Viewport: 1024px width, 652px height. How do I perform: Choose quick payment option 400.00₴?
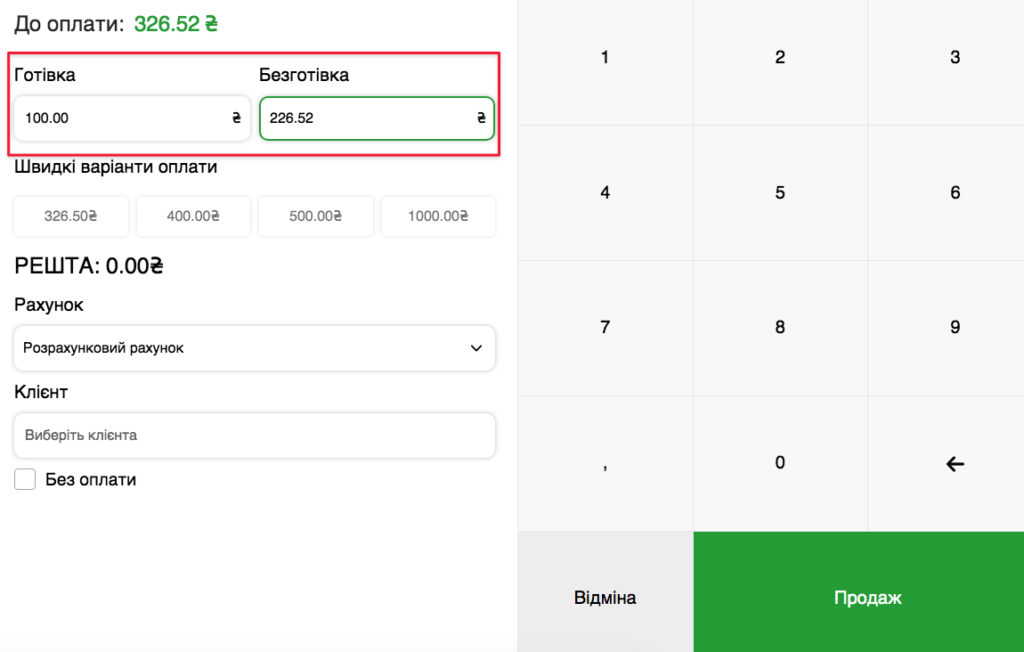193,216
